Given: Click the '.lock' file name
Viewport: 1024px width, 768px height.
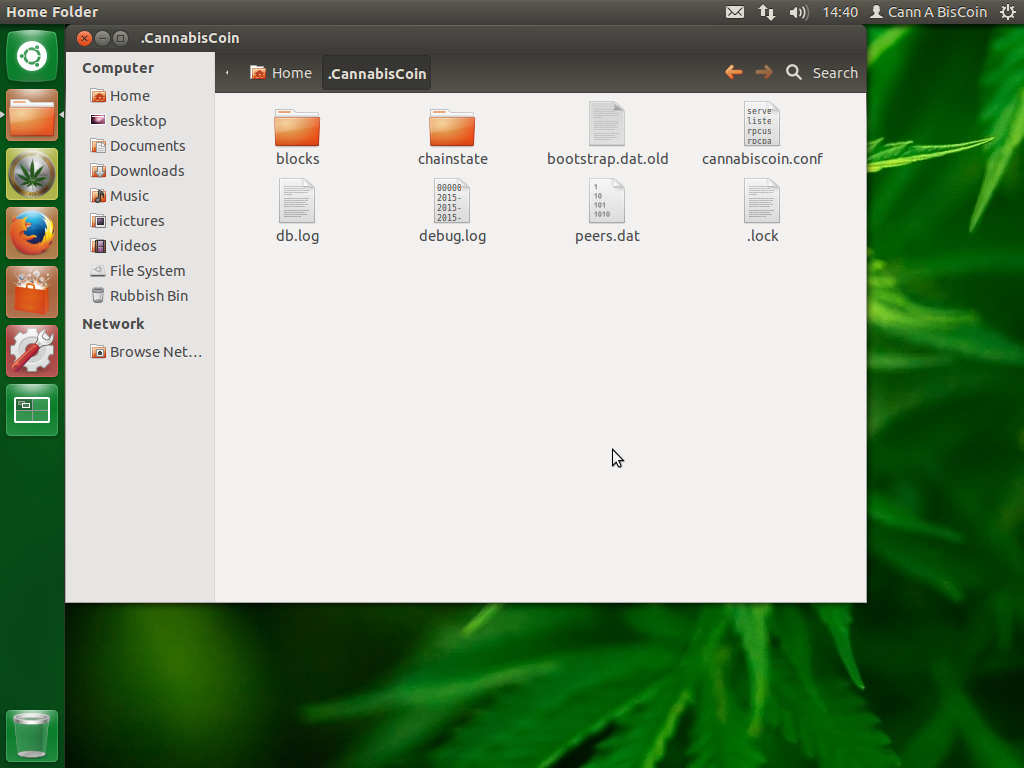Looking at the screenshot, I should pos(762,236).
